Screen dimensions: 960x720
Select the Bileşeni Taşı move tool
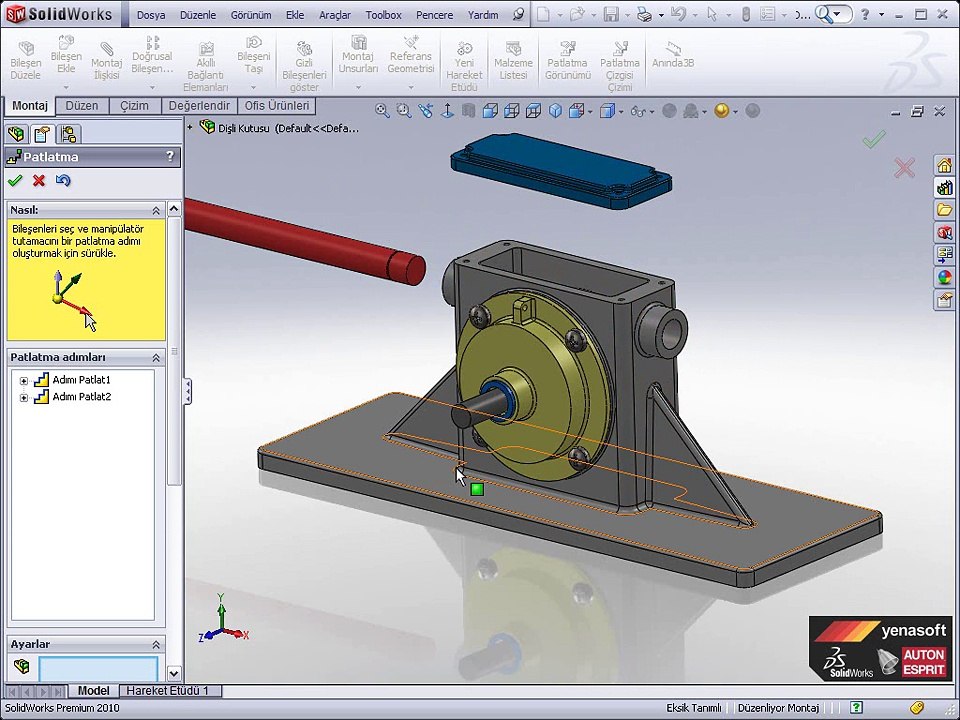[253, 55]
